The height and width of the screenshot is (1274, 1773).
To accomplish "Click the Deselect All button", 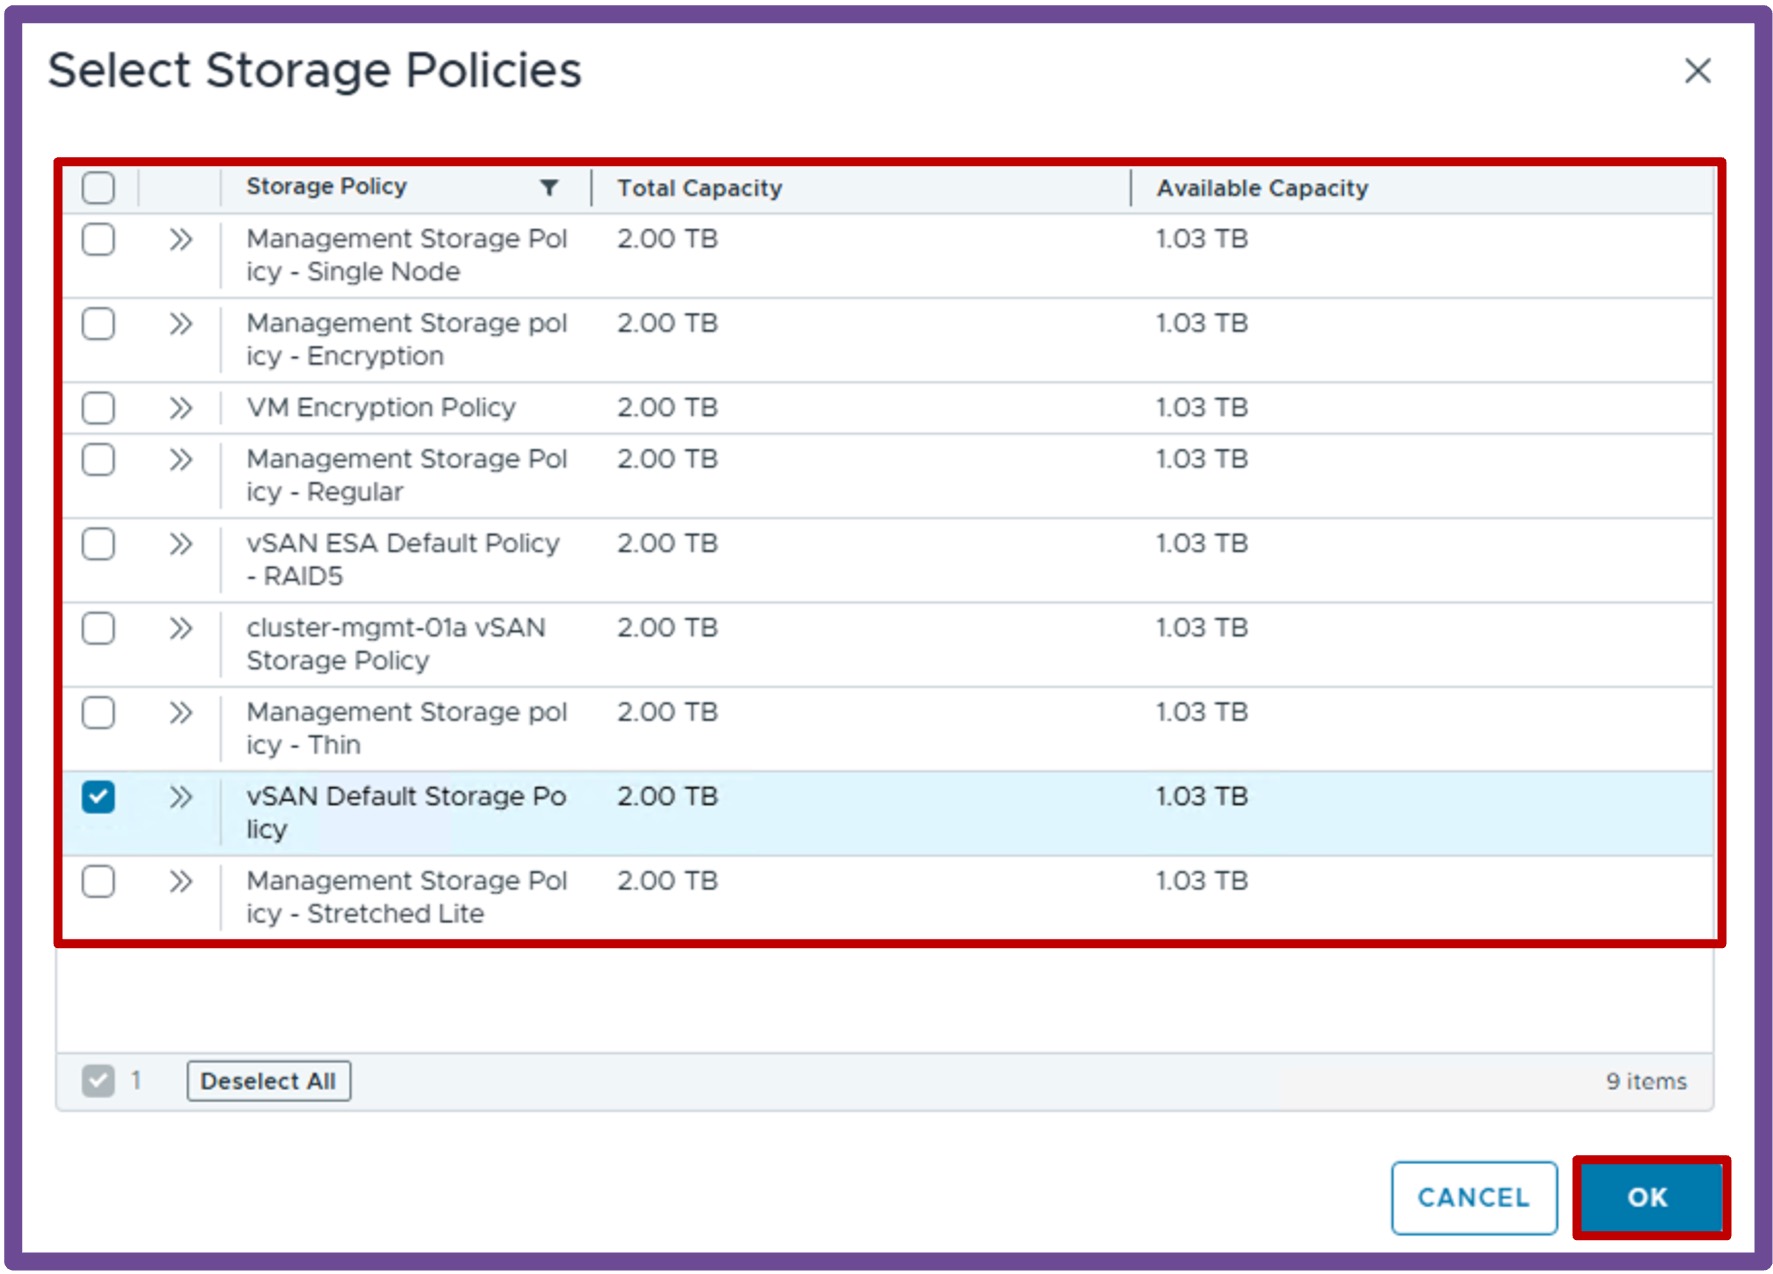I will [268, 1081].
